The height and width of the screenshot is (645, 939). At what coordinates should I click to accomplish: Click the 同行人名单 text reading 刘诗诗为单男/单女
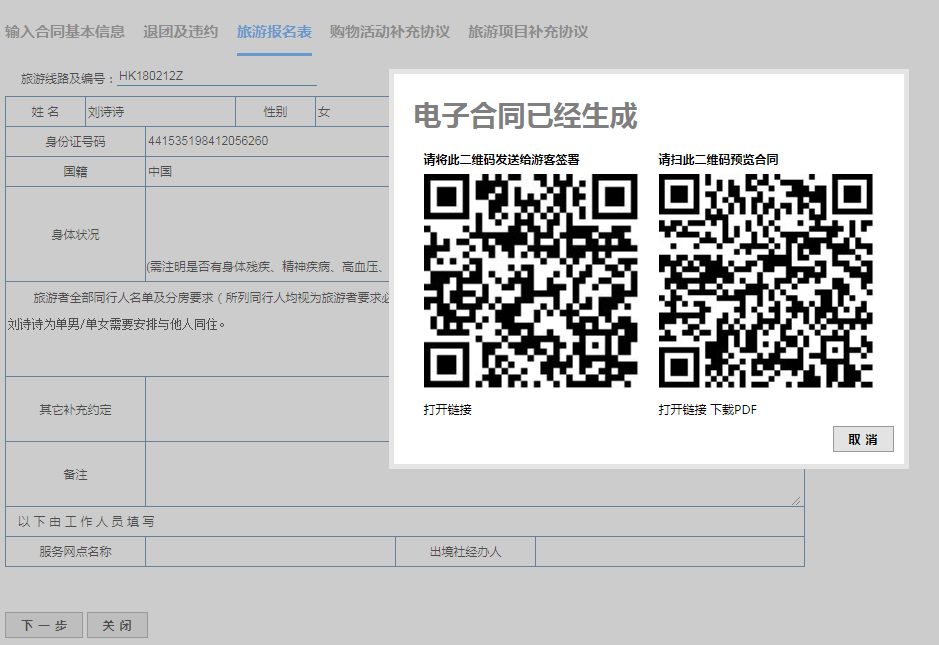[117, 325]
